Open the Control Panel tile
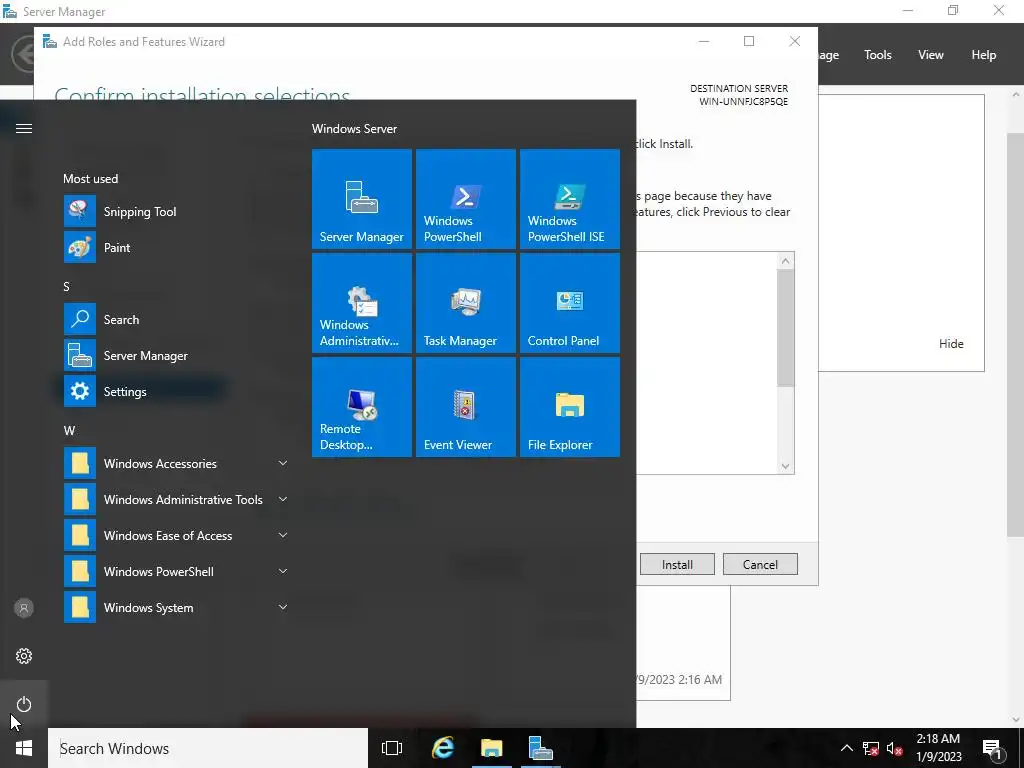The width and height of the screenshot is (1024, 768). 569,303
